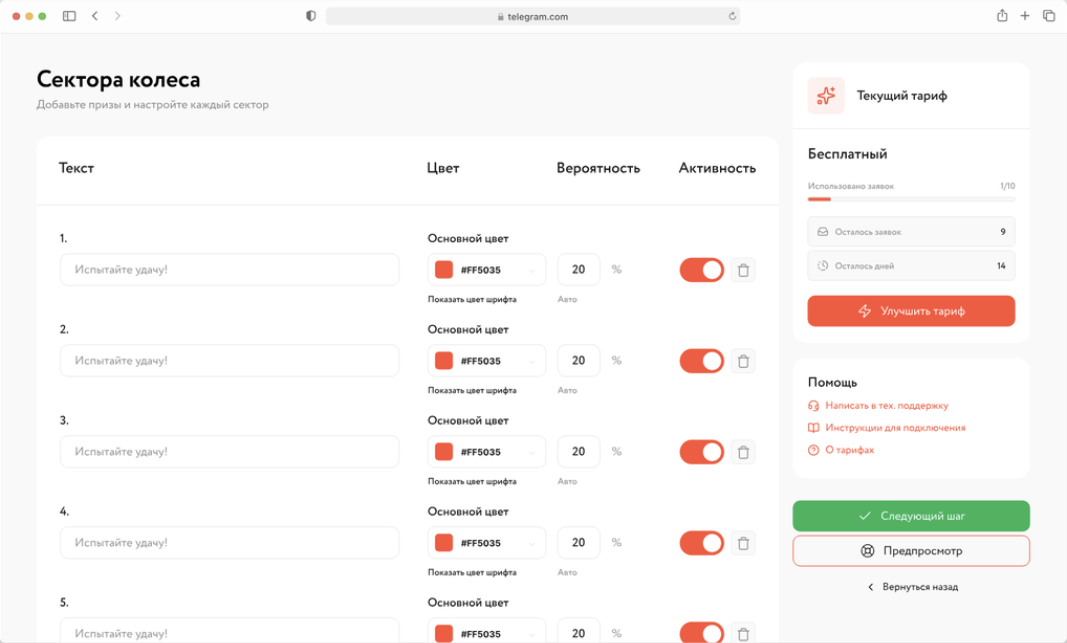The width and height of the screenshot is (1067, 643).
Task: Click the headset icon next to support link
Action: point(813,406)
